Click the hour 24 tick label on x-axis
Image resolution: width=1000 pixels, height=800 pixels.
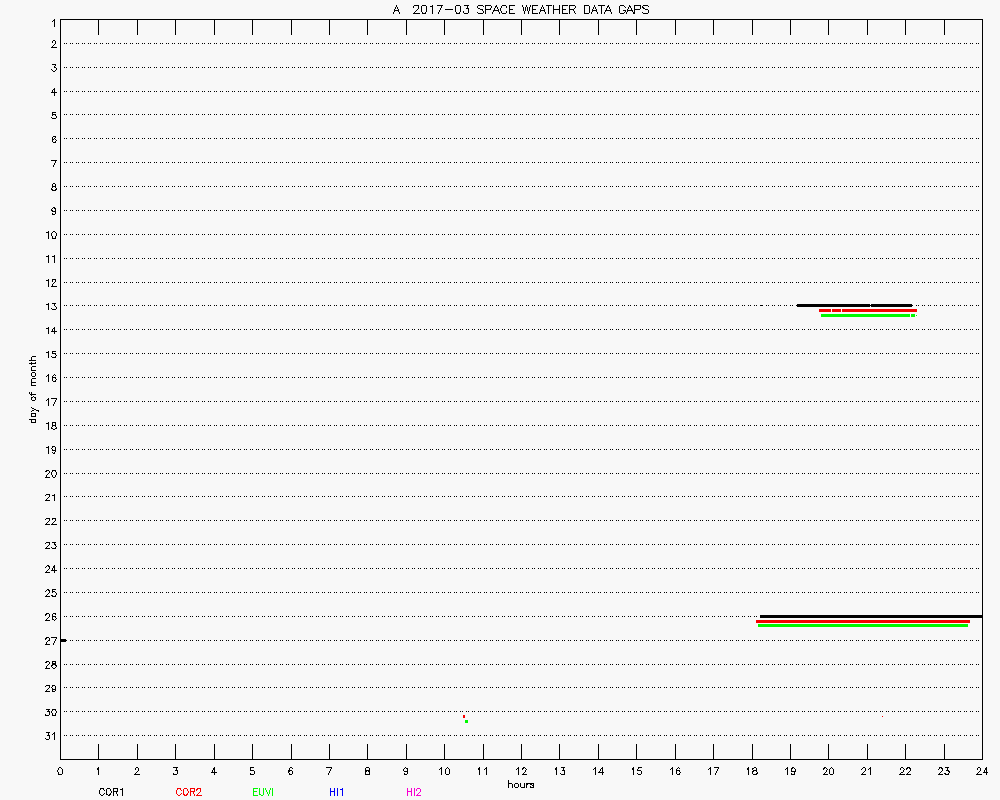(982, 771)
